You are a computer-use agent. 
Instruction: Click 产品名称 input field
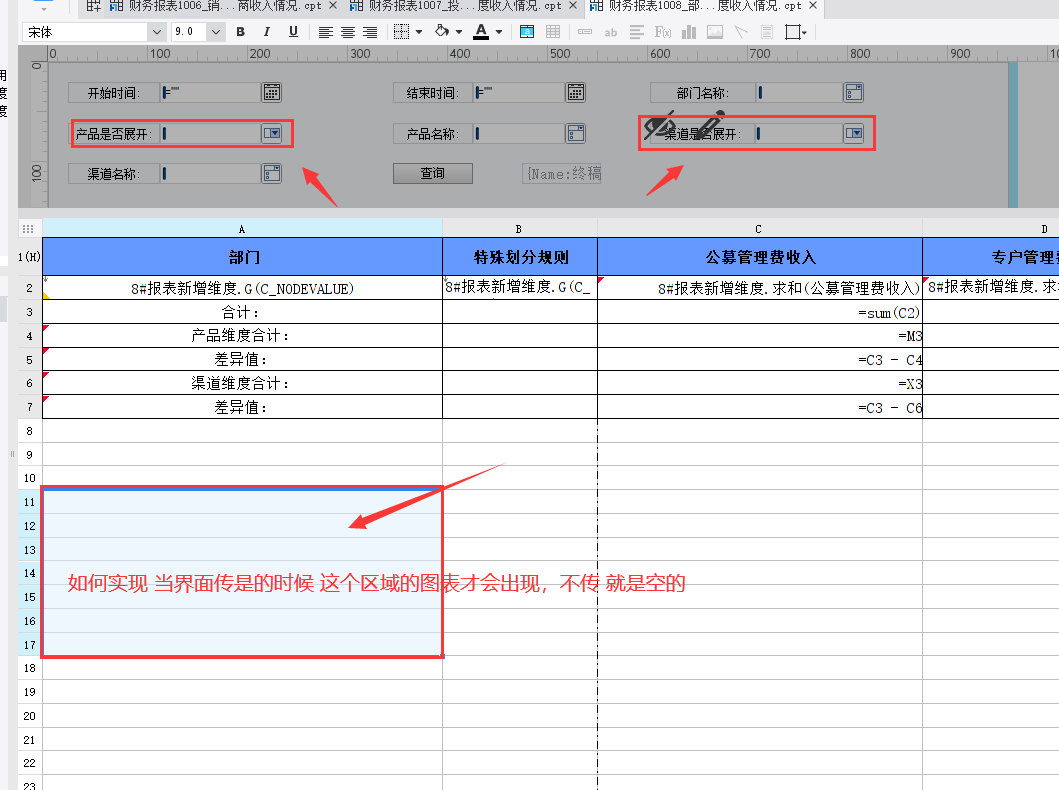pos(519,134)
